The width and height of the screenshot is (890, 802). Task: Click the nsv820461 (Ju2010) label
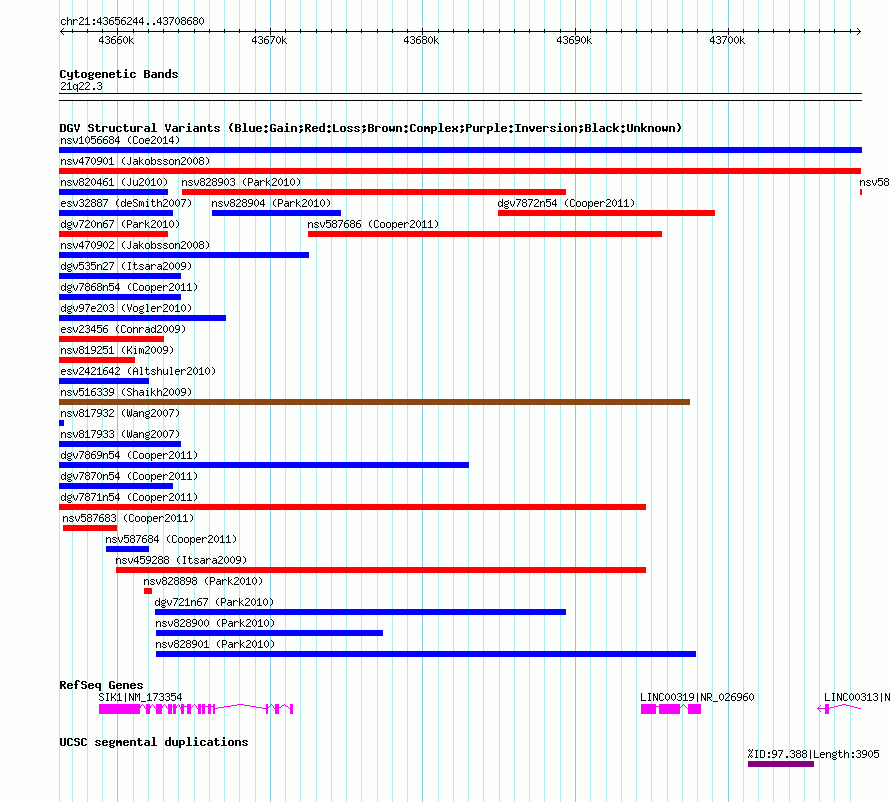click(114, 182)
